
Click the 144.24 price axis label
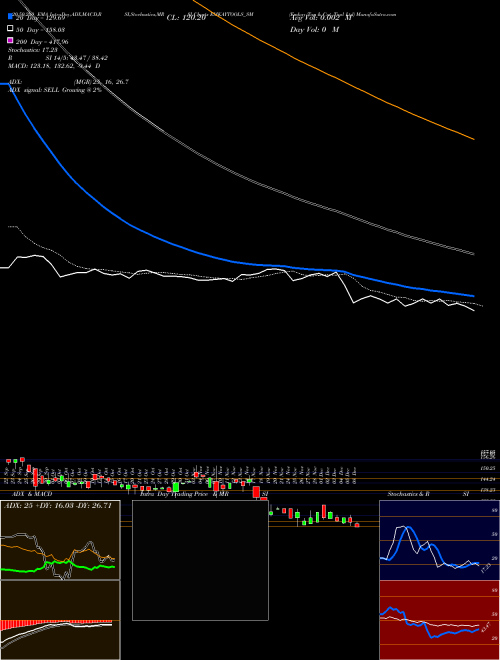[488, 479]
